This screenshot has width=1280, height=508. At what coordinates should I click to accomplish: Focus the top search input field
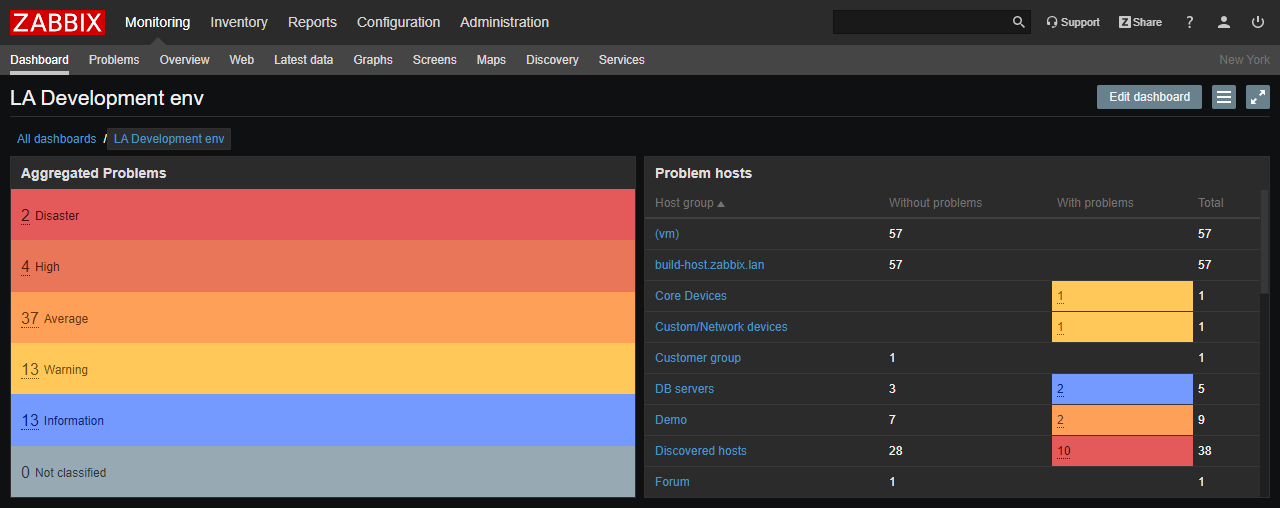[920, 22]
